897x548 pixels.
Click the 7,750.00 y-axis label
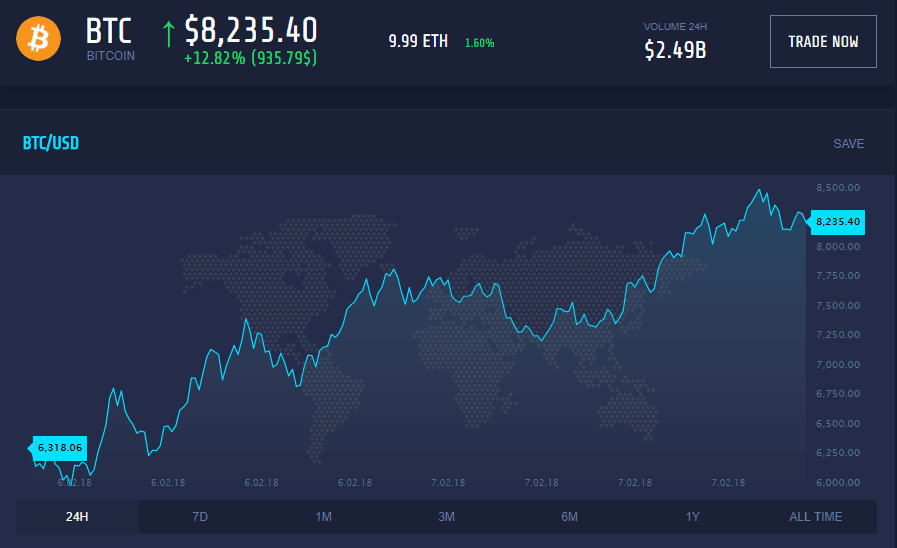point(838,276)
